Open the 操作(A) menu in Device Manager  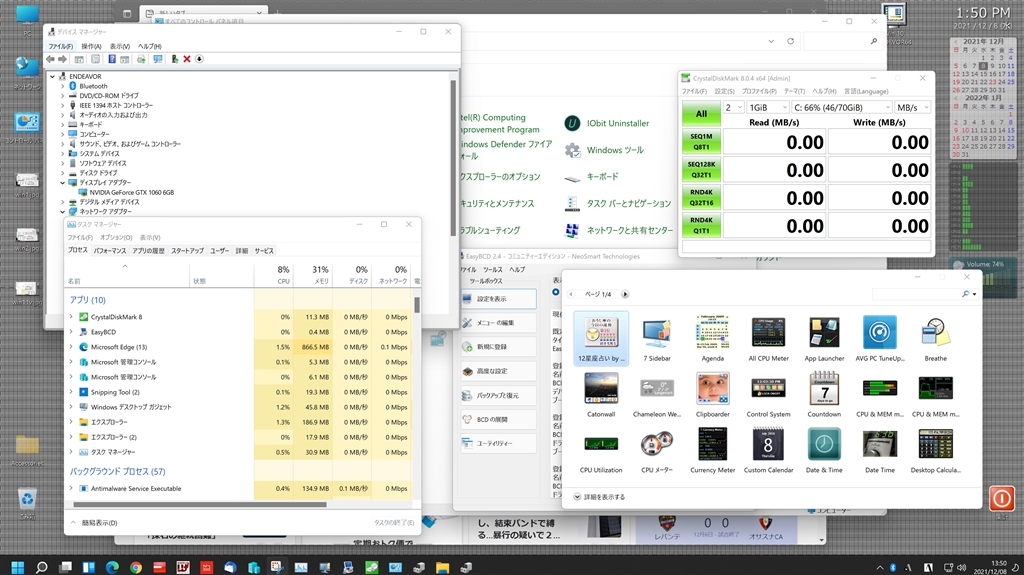[91, 46]
